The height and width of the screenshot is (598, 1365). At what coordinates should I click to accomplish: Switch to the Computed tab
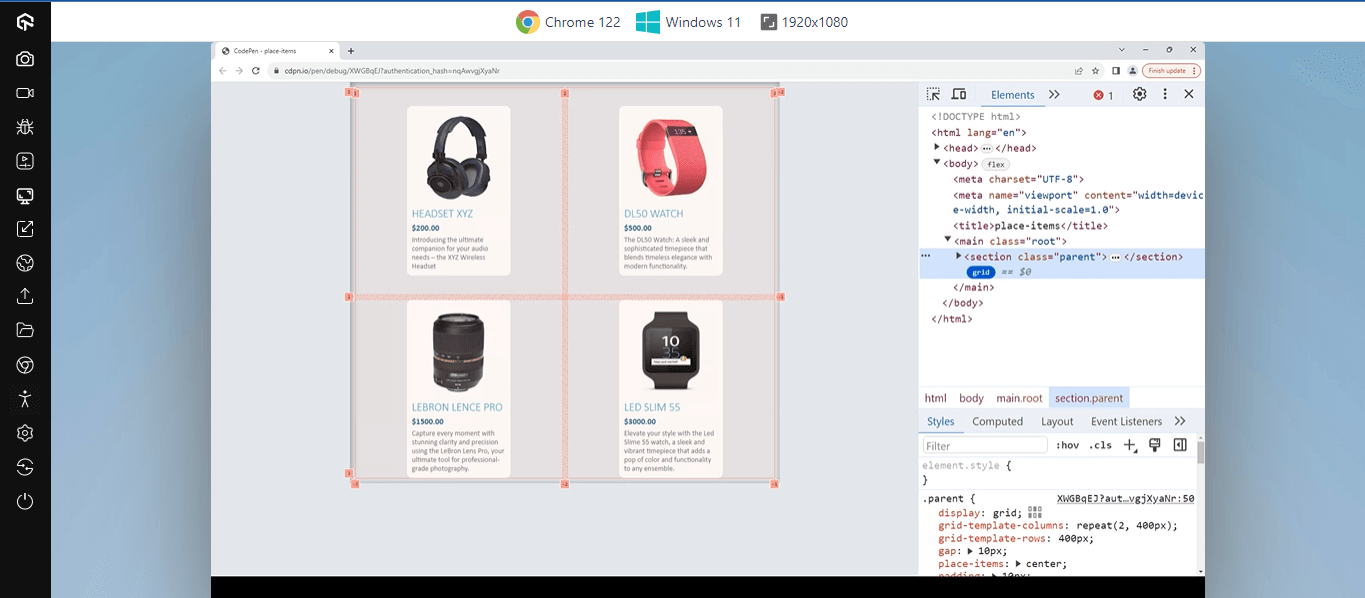pos(997,422)
